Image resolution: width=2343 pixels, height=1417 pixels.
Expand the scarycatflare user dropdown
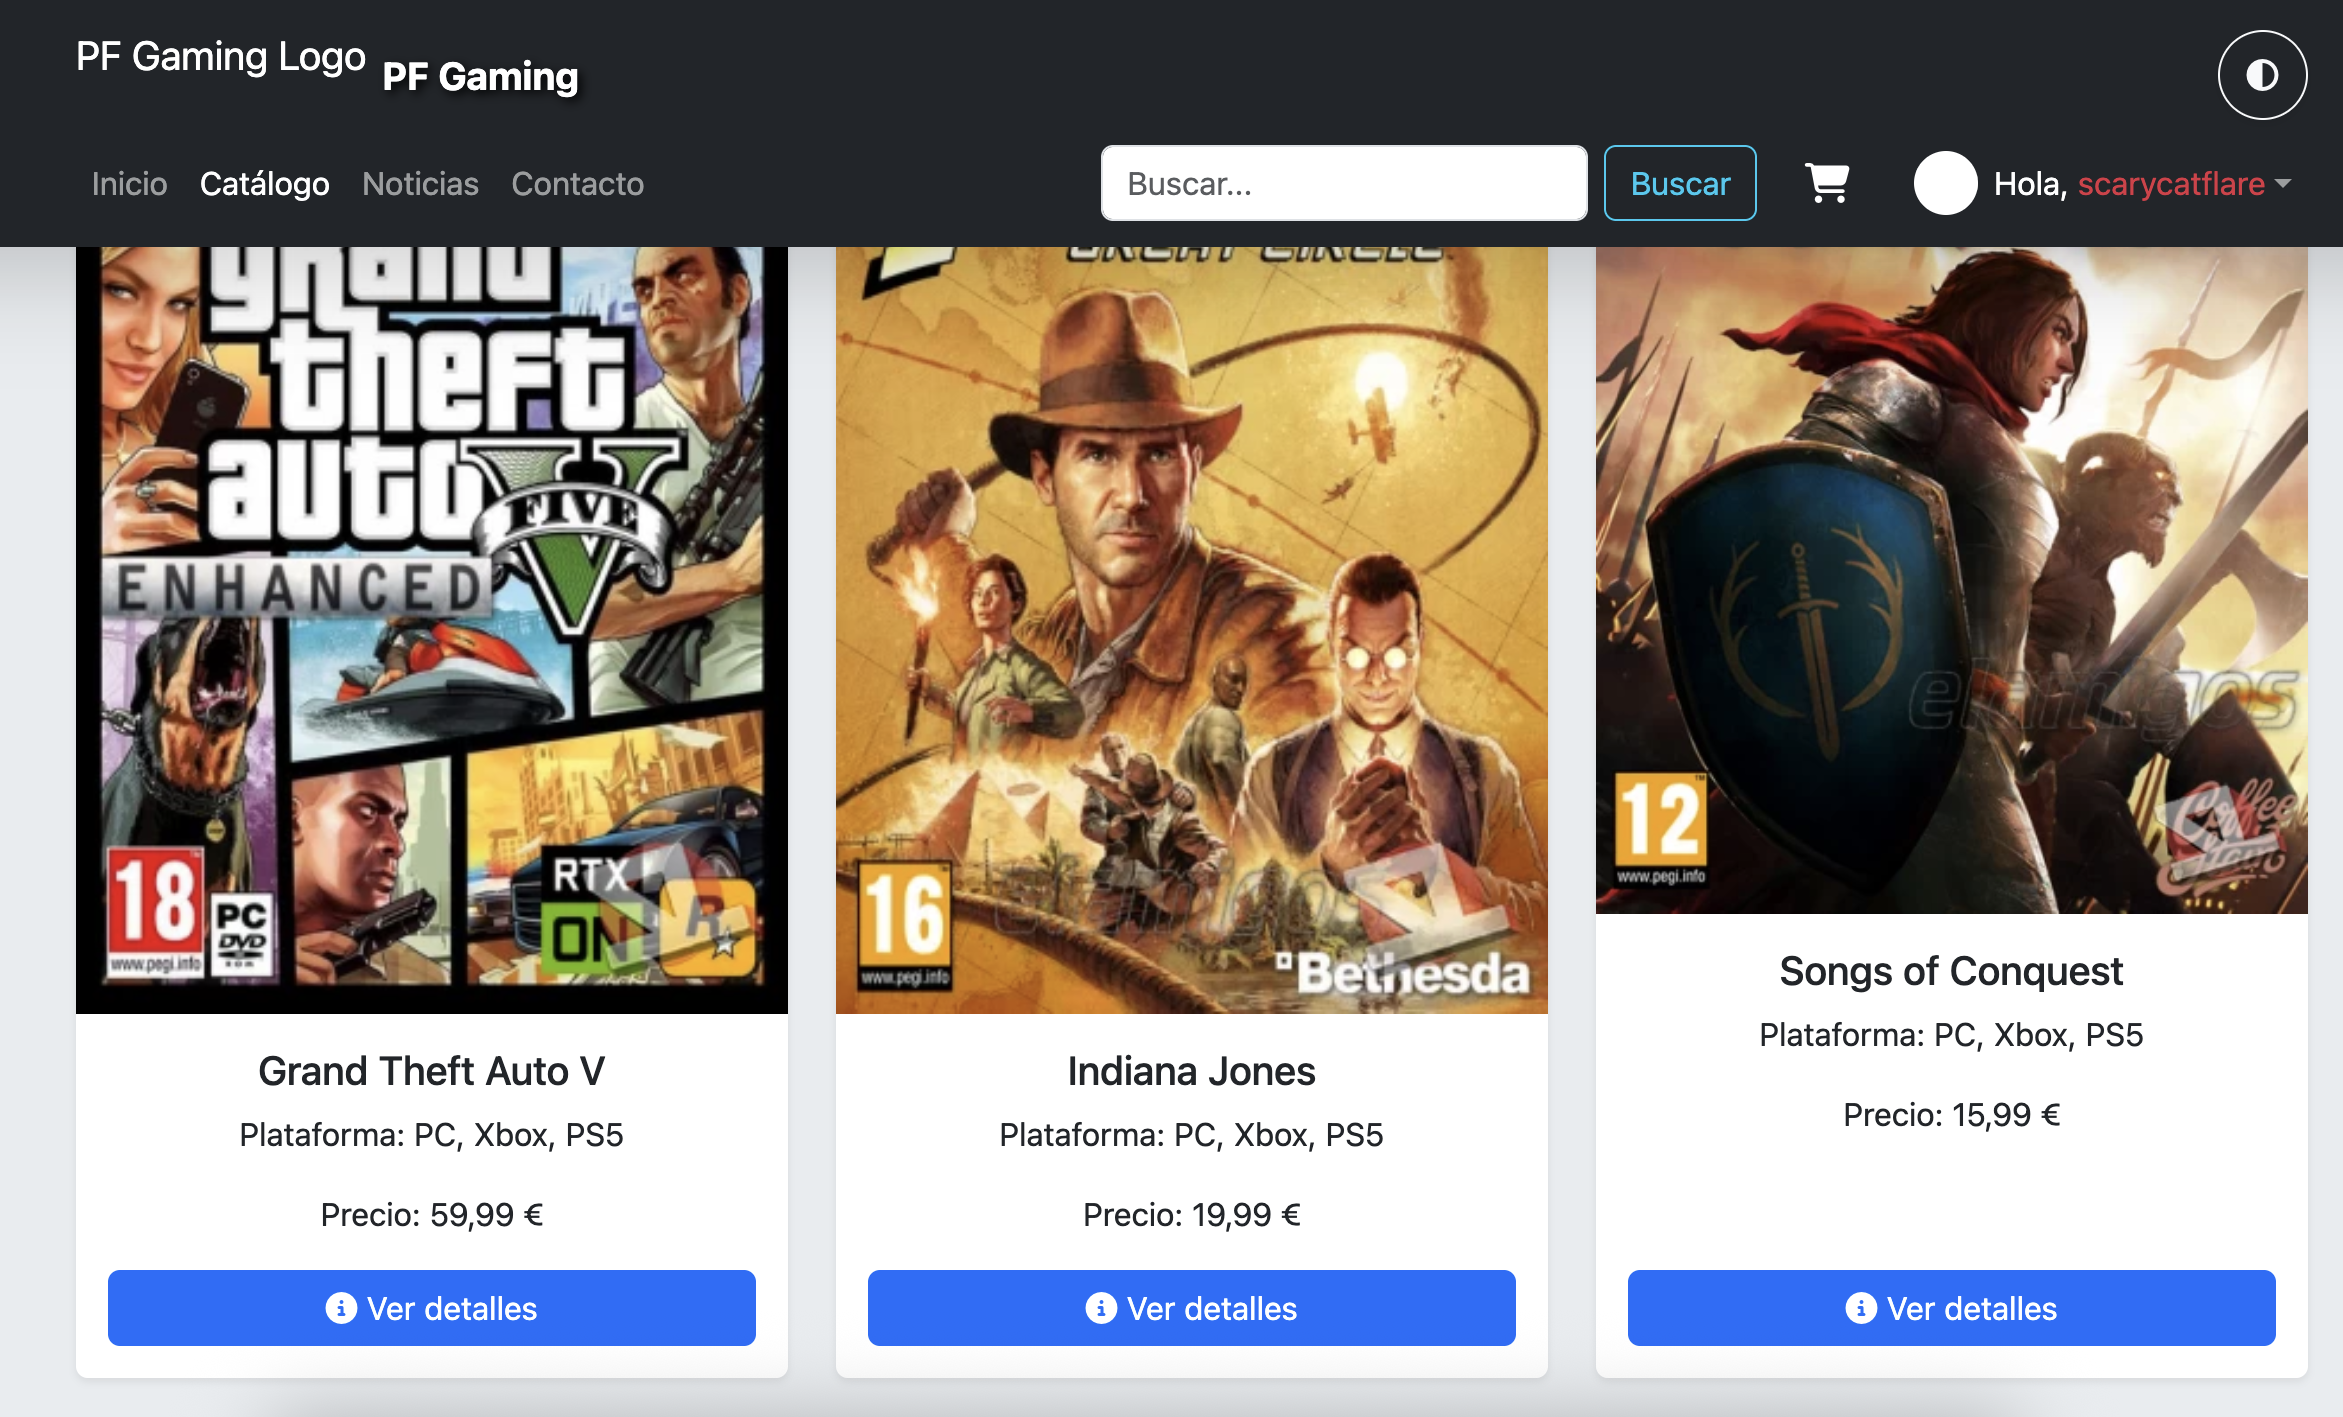tap(2182, 184)
